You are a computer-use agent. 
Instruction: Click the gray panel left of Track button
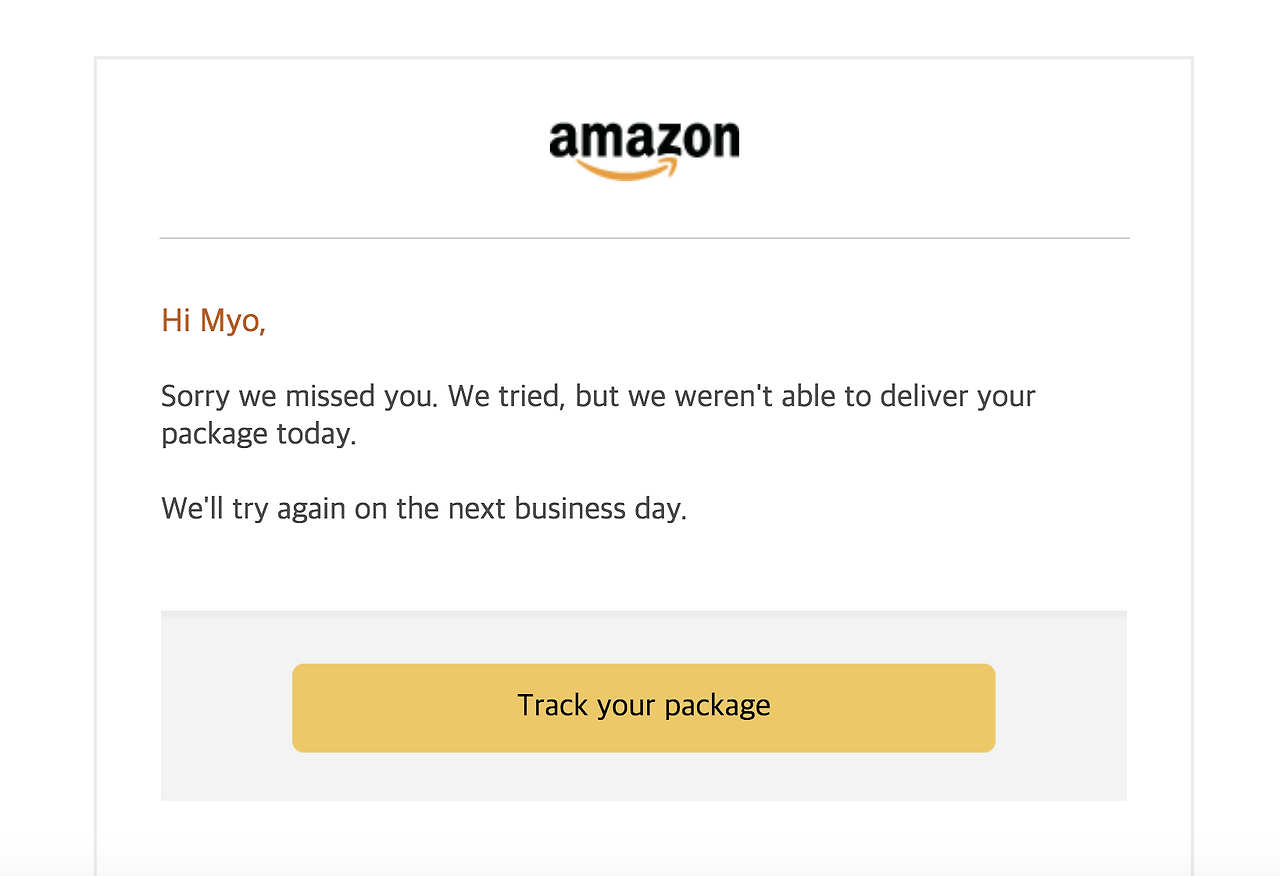coord(226,707)
